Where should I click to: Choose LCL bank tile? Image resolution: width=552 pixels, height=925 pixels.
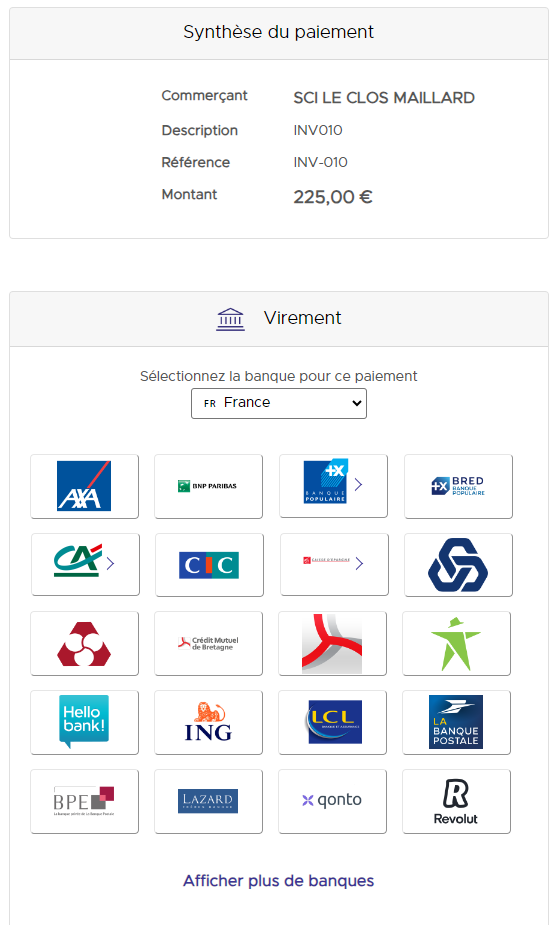333,723
